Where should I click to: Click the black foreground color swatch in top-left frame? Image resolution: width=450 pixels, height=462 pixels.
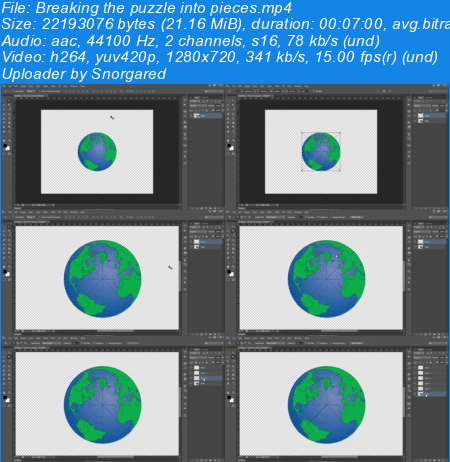coord(5,146)
